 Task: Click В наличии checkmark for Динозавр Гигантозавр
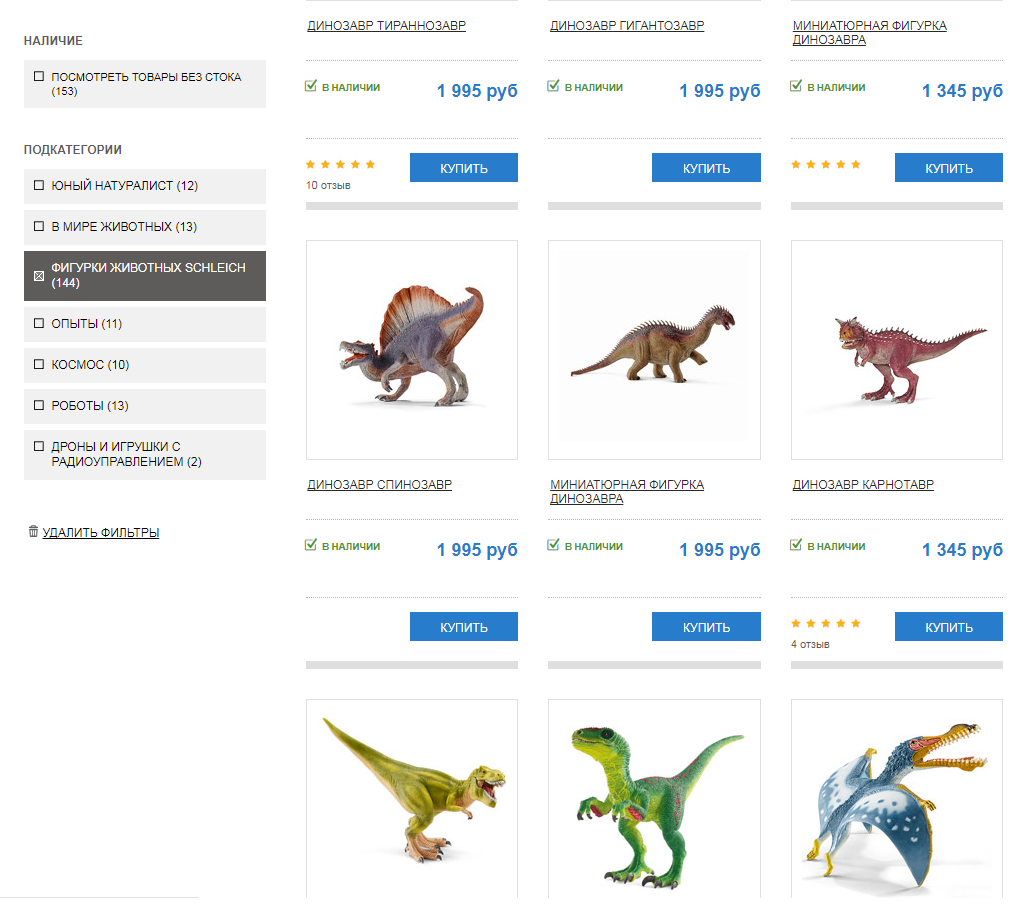[553, 86]
